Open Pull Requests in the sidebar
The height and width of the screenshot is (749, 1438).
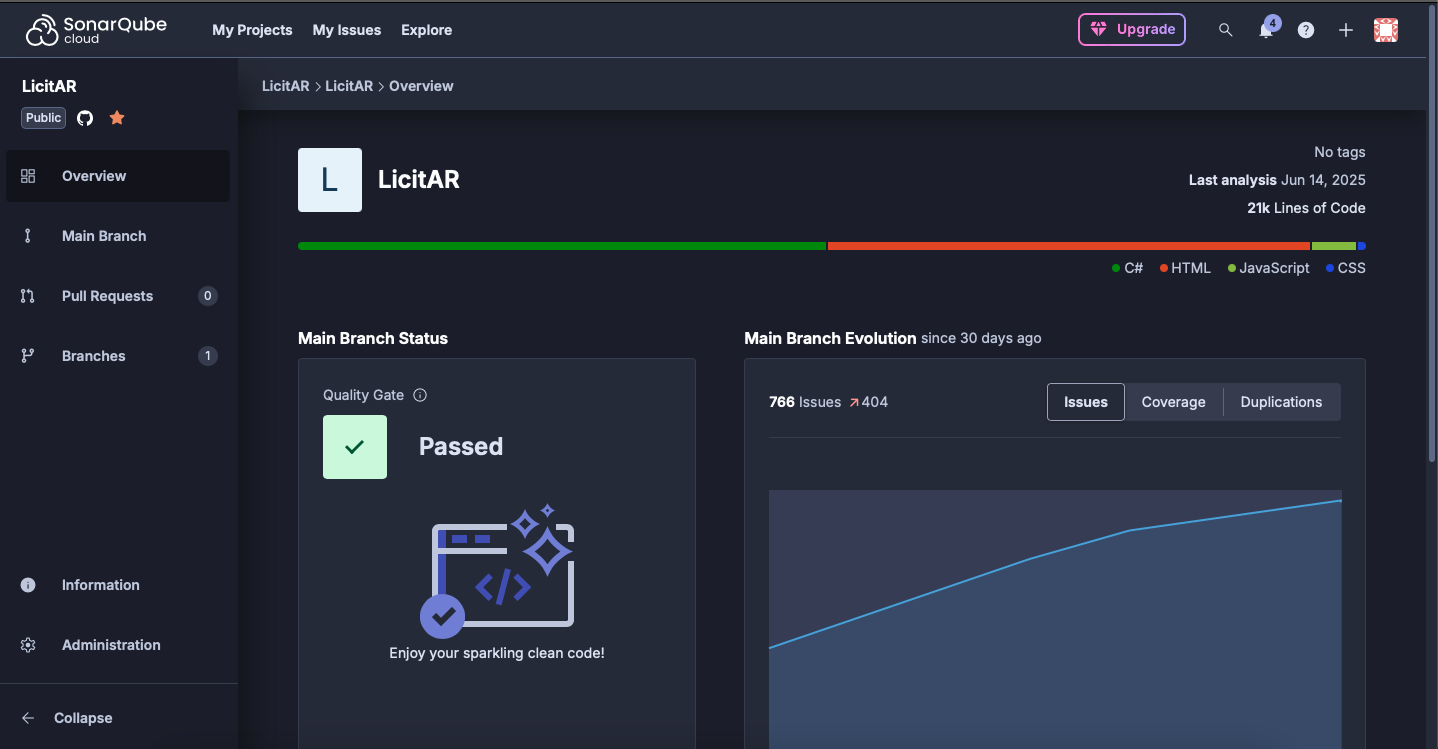[x=118, y=296]
